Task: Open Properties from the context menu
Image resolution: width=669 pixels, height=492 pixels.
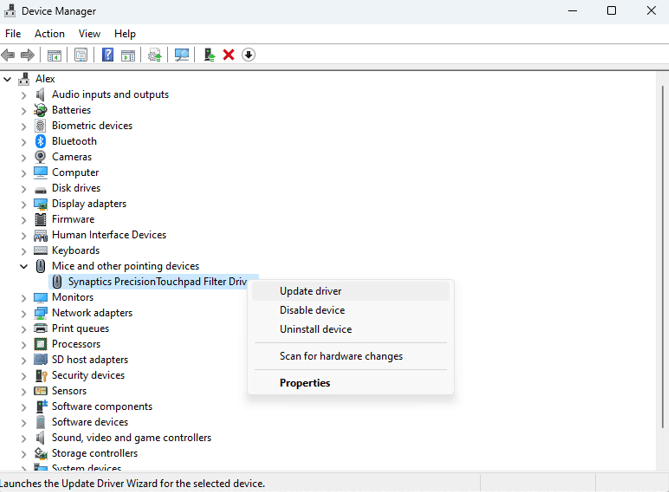Action: 304,383
